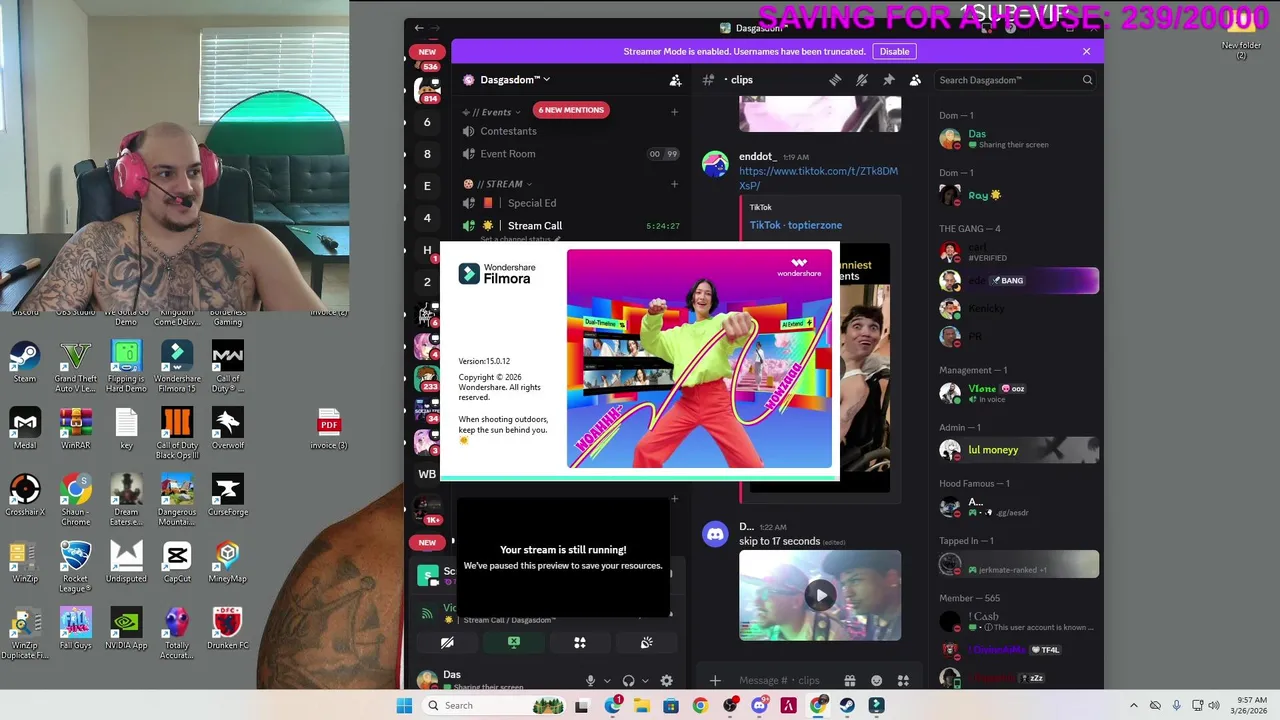Image resolution: width=1280 pixels, height=720 pixels.
Task: Open Discord activities button in voice panel
Action: tap(580, 643)
